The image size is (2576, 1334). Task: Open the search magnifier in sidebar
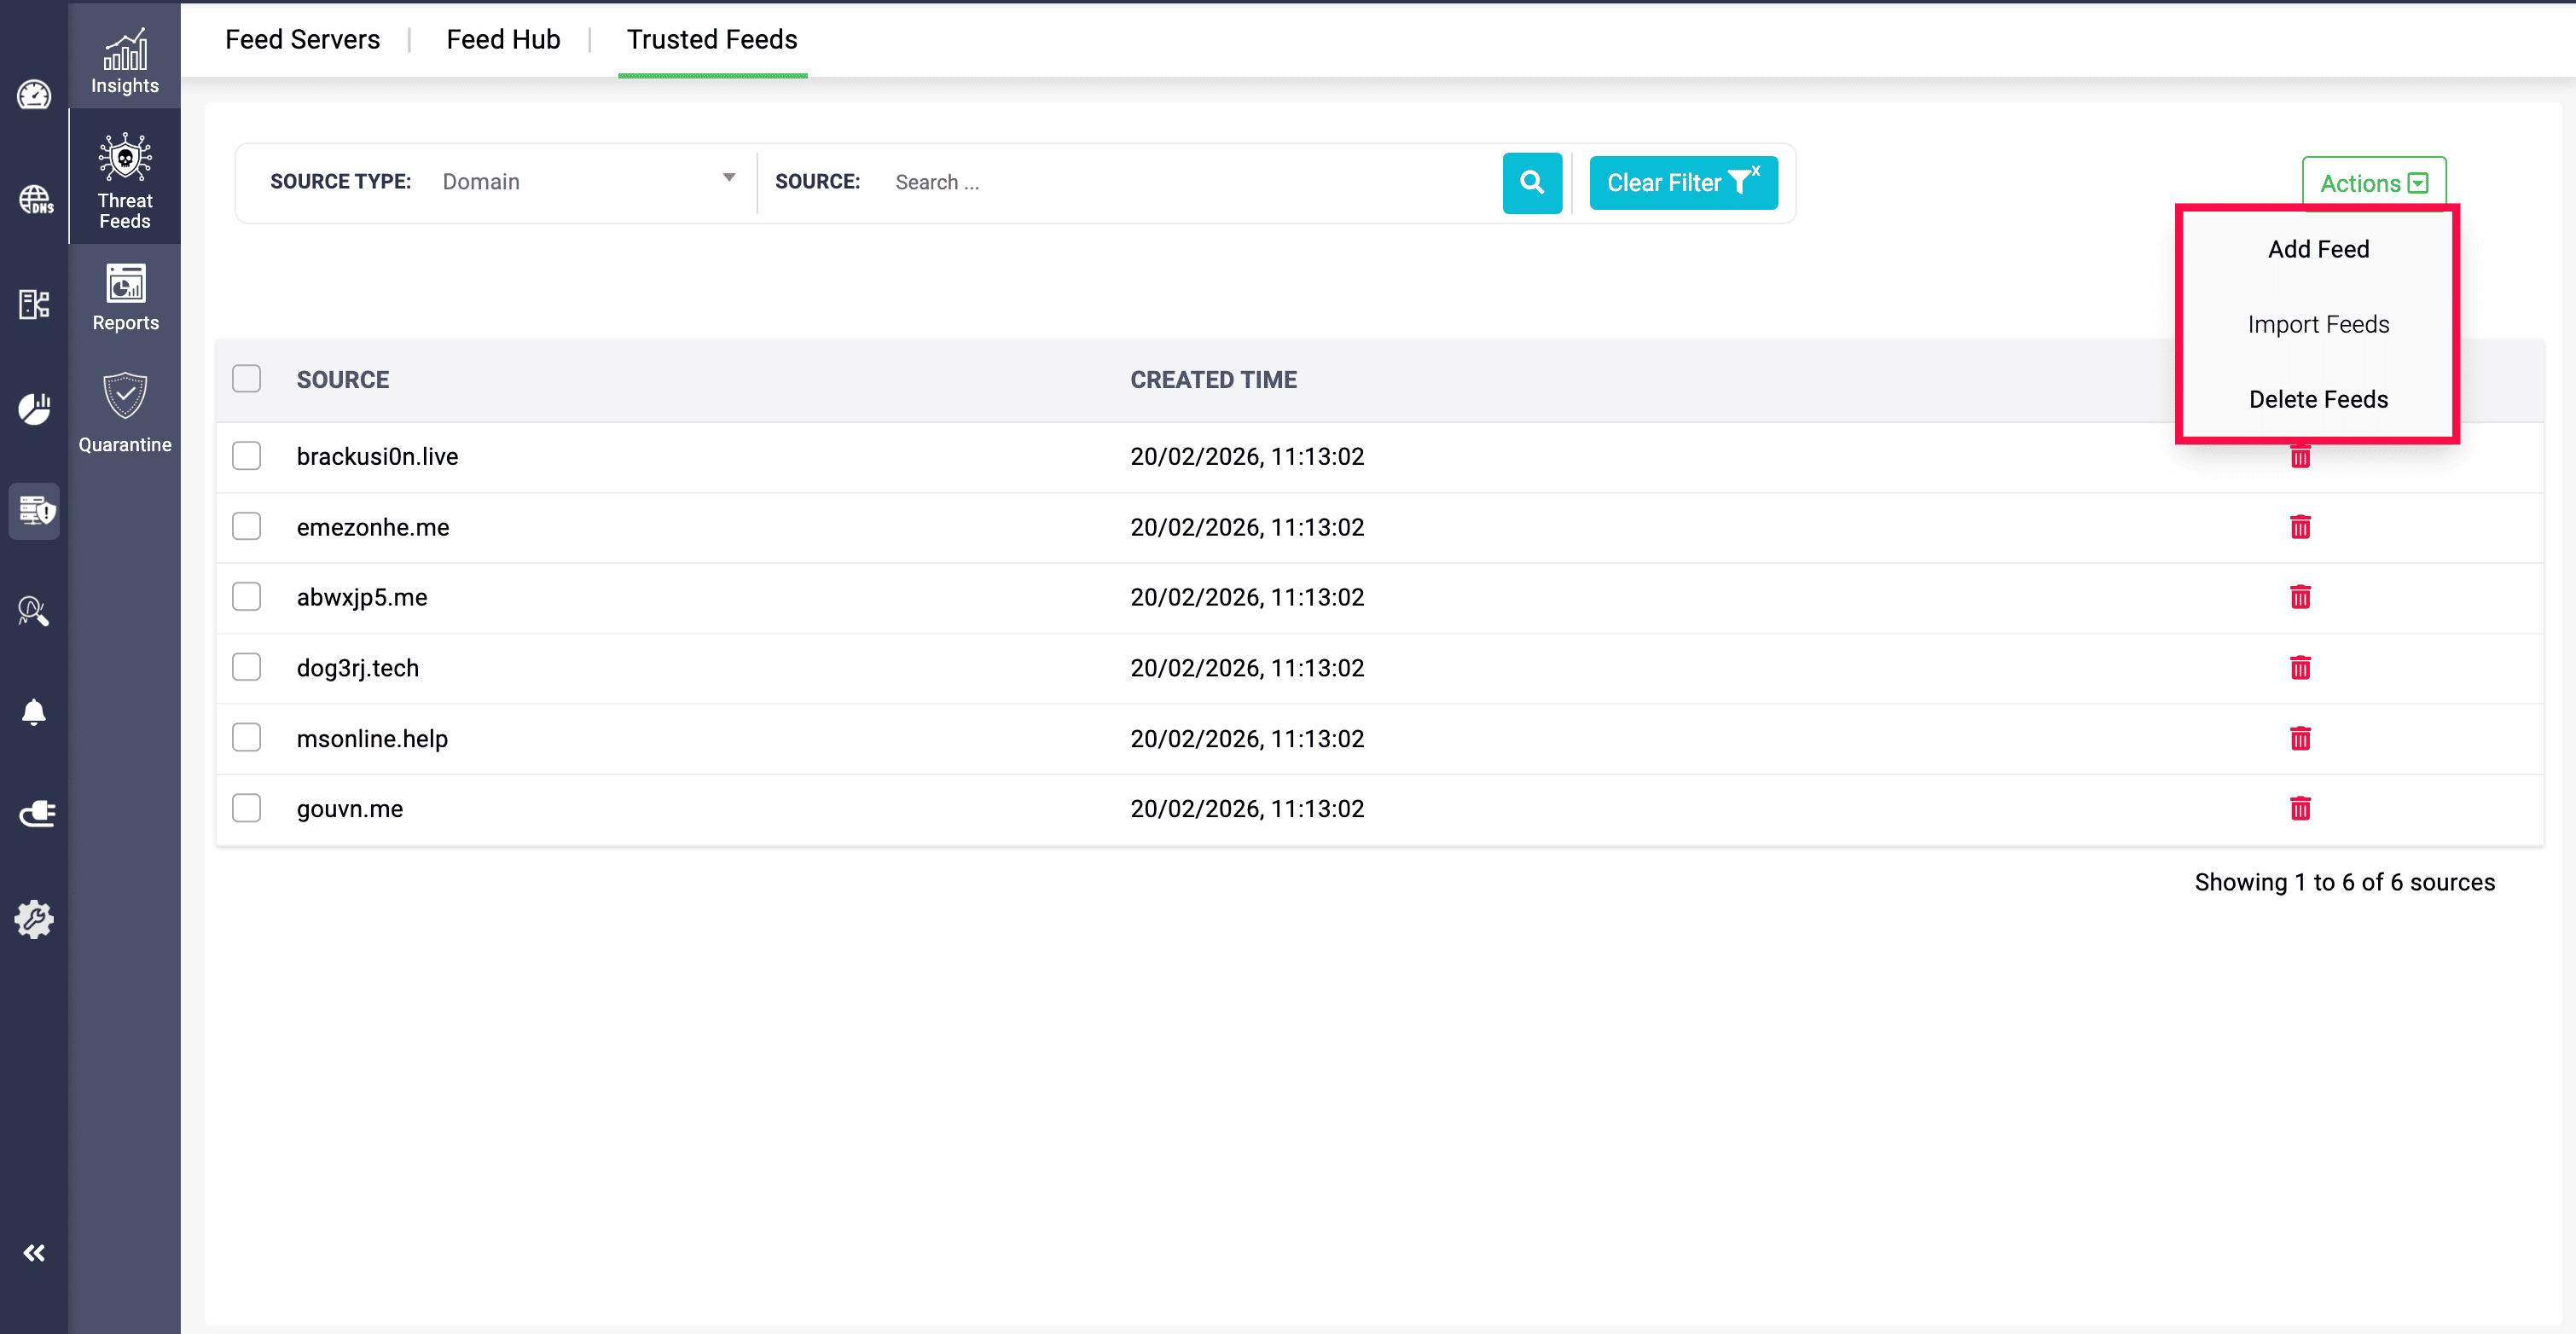coord(33,611)
